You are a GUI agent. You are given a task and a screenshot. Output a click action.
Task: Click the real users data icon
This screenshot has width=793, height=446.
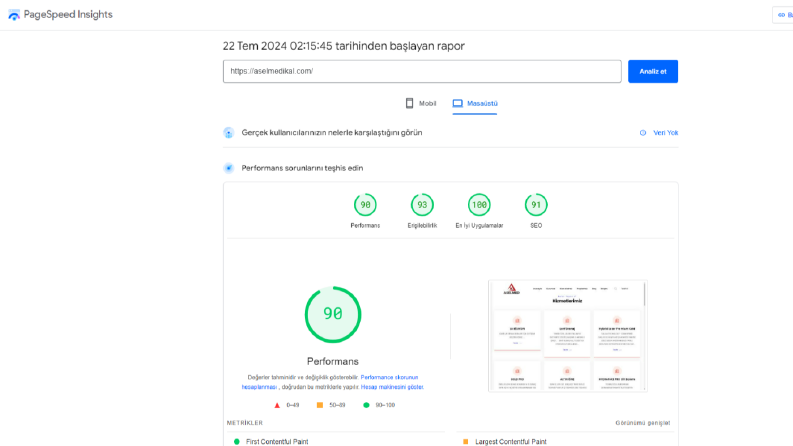tap(229, 133)
